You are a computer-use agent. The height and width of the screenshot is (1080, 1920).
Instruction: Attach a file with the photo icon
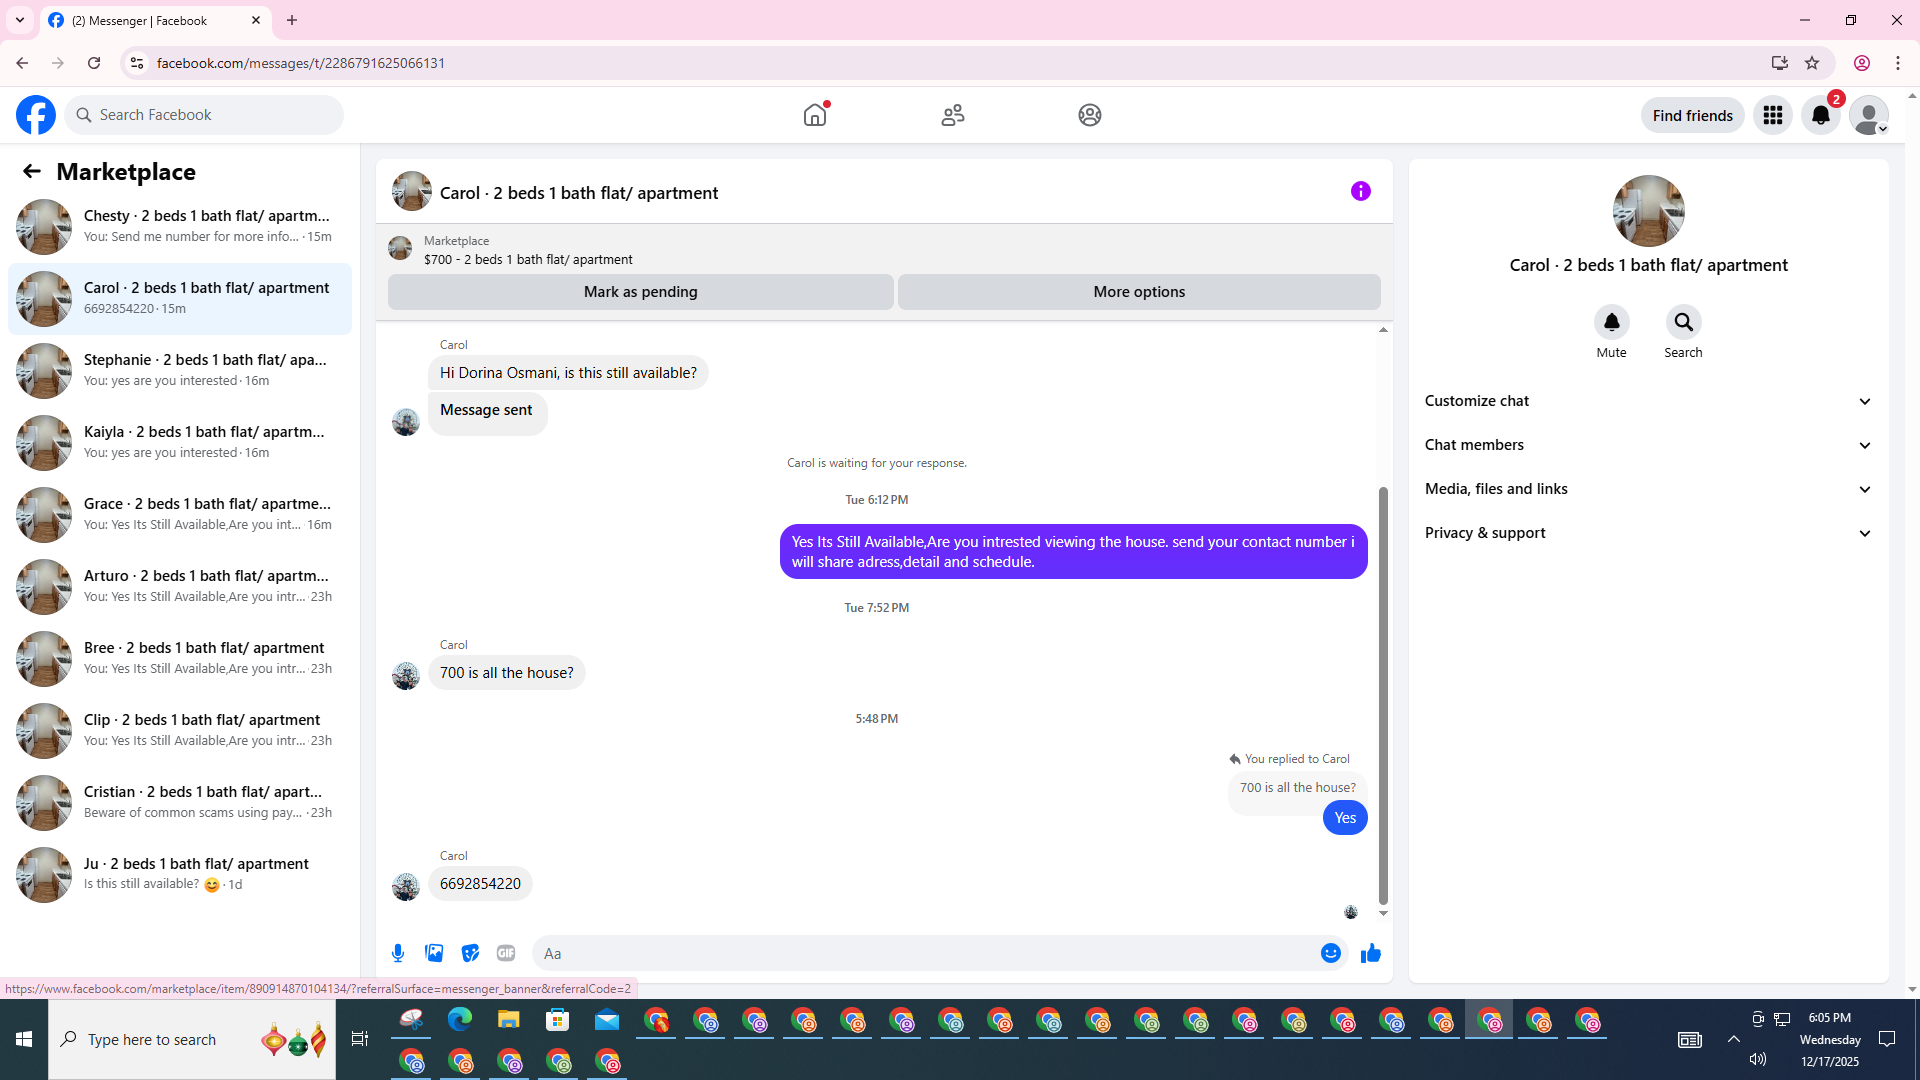pos(434,953)
